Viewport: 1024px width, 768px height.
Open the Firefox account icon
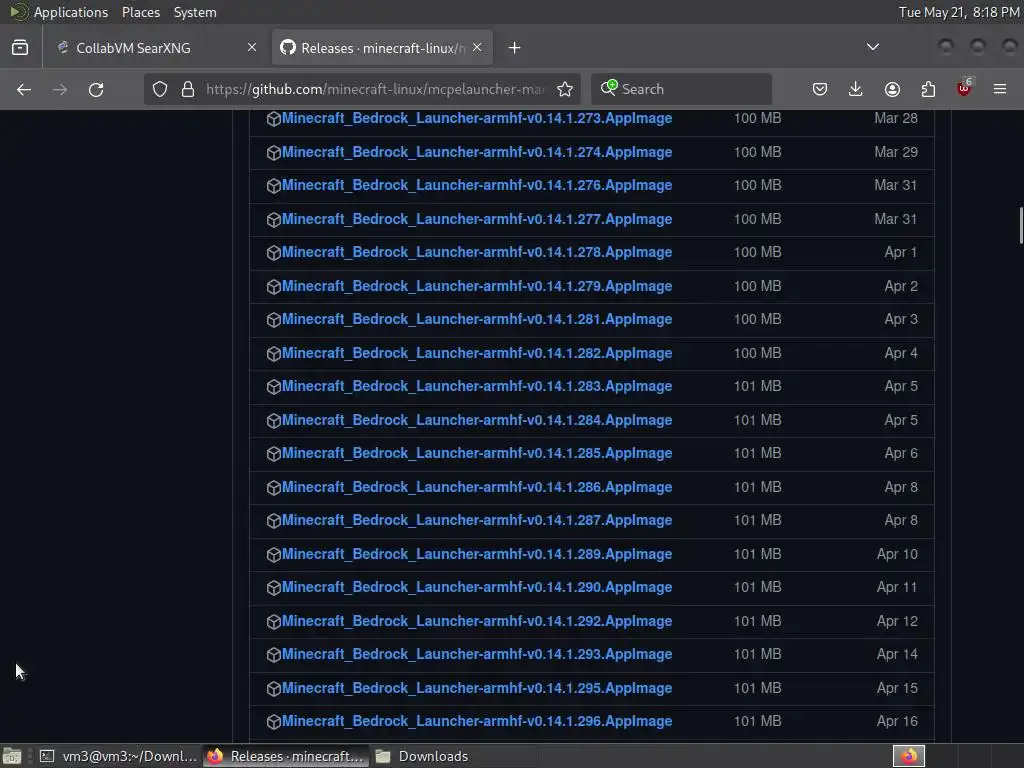point(892,89)
